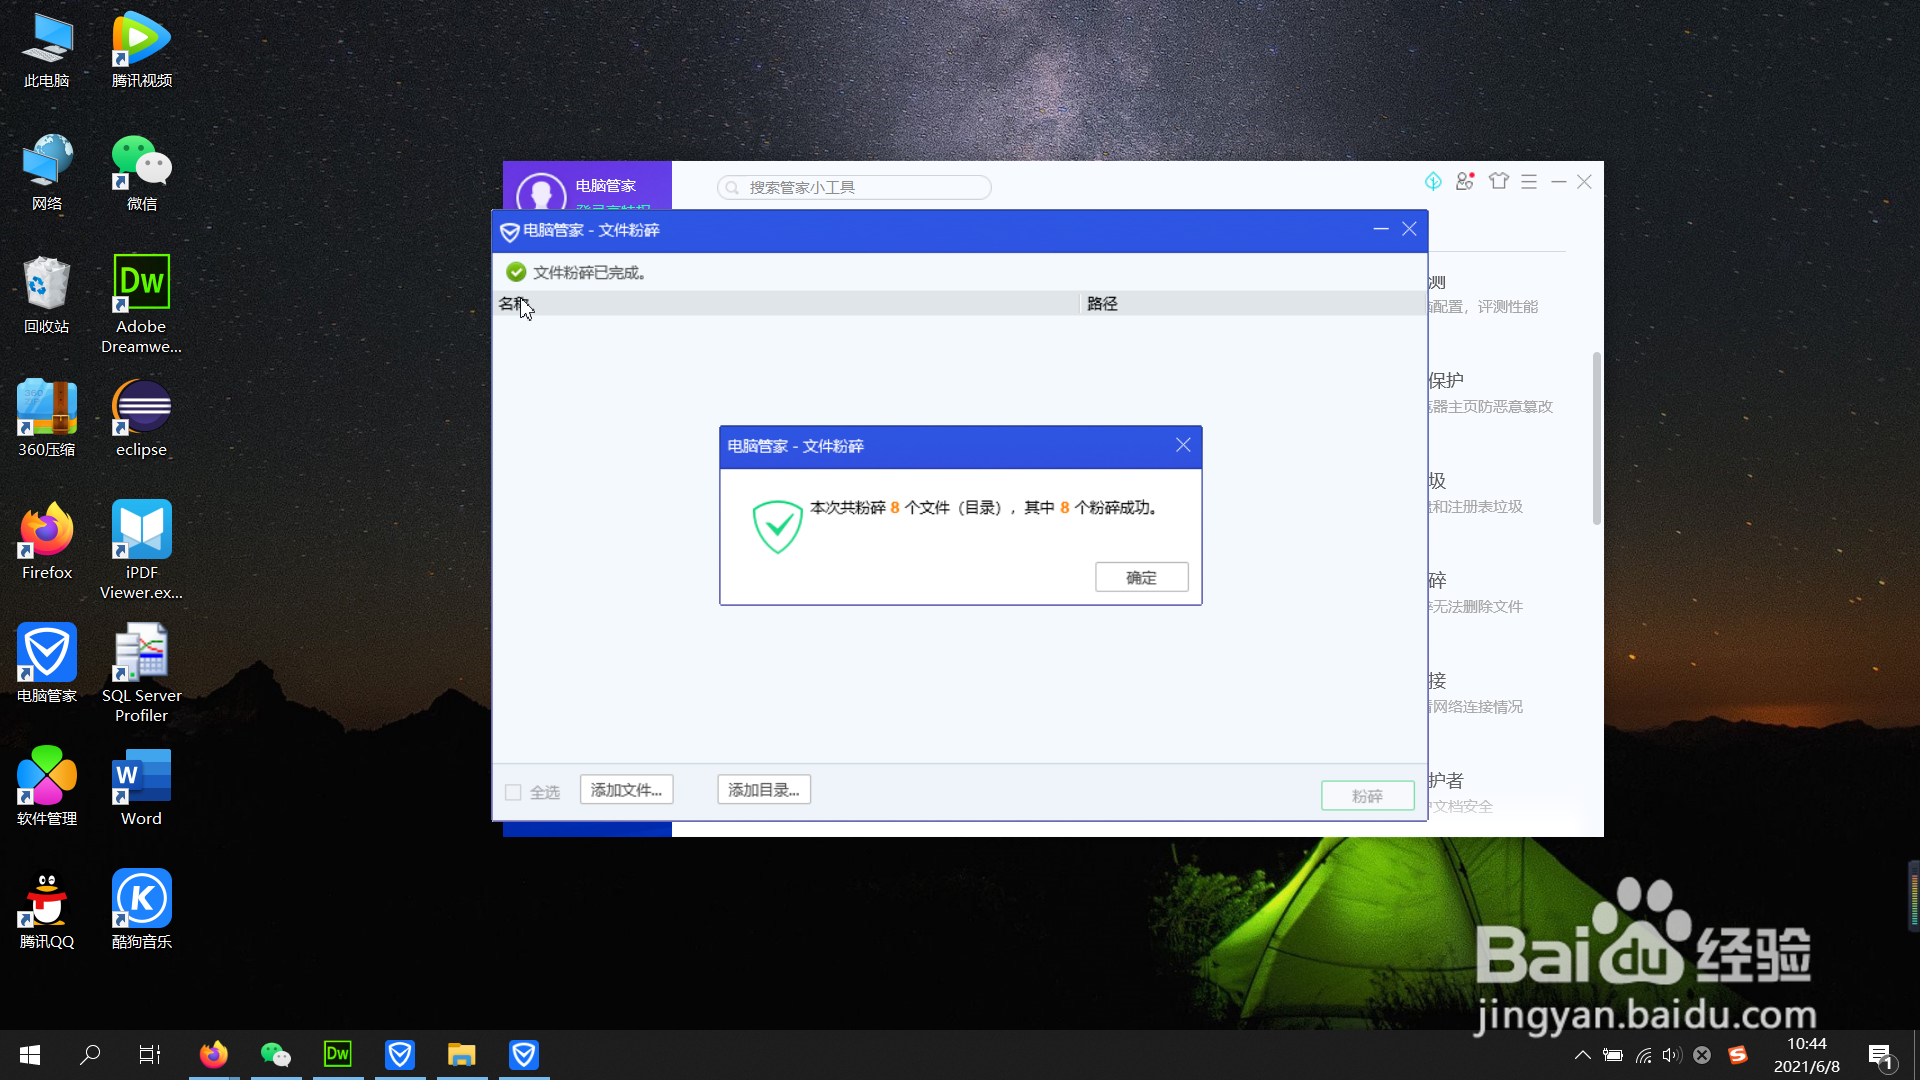Viewport: 1920px width, 1080px height.
Task: Click the 确定 button in the dialog
Action: 1141,577
